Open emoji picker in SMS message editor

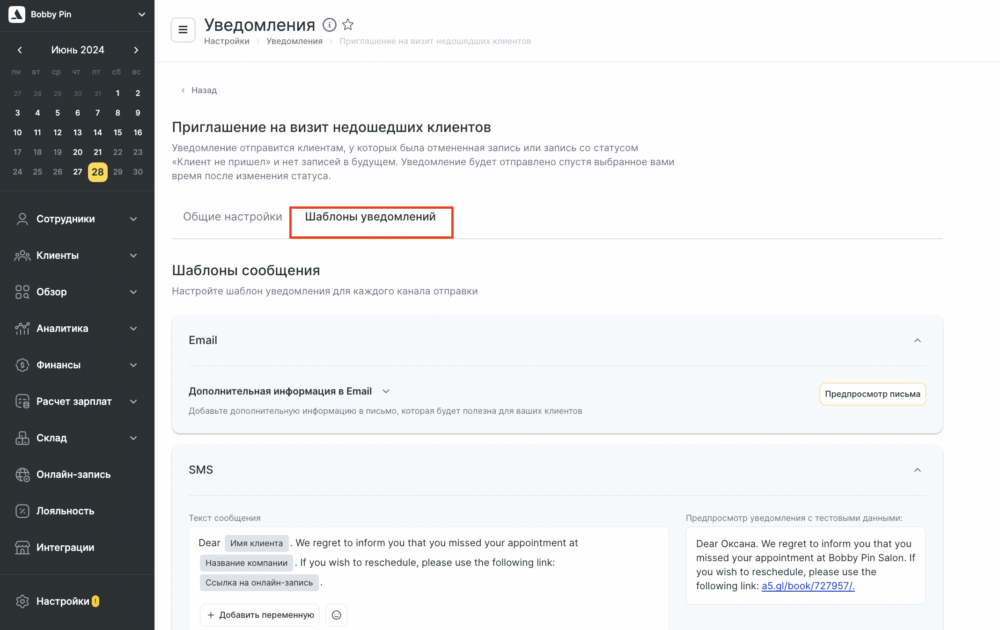pos(336,615)
